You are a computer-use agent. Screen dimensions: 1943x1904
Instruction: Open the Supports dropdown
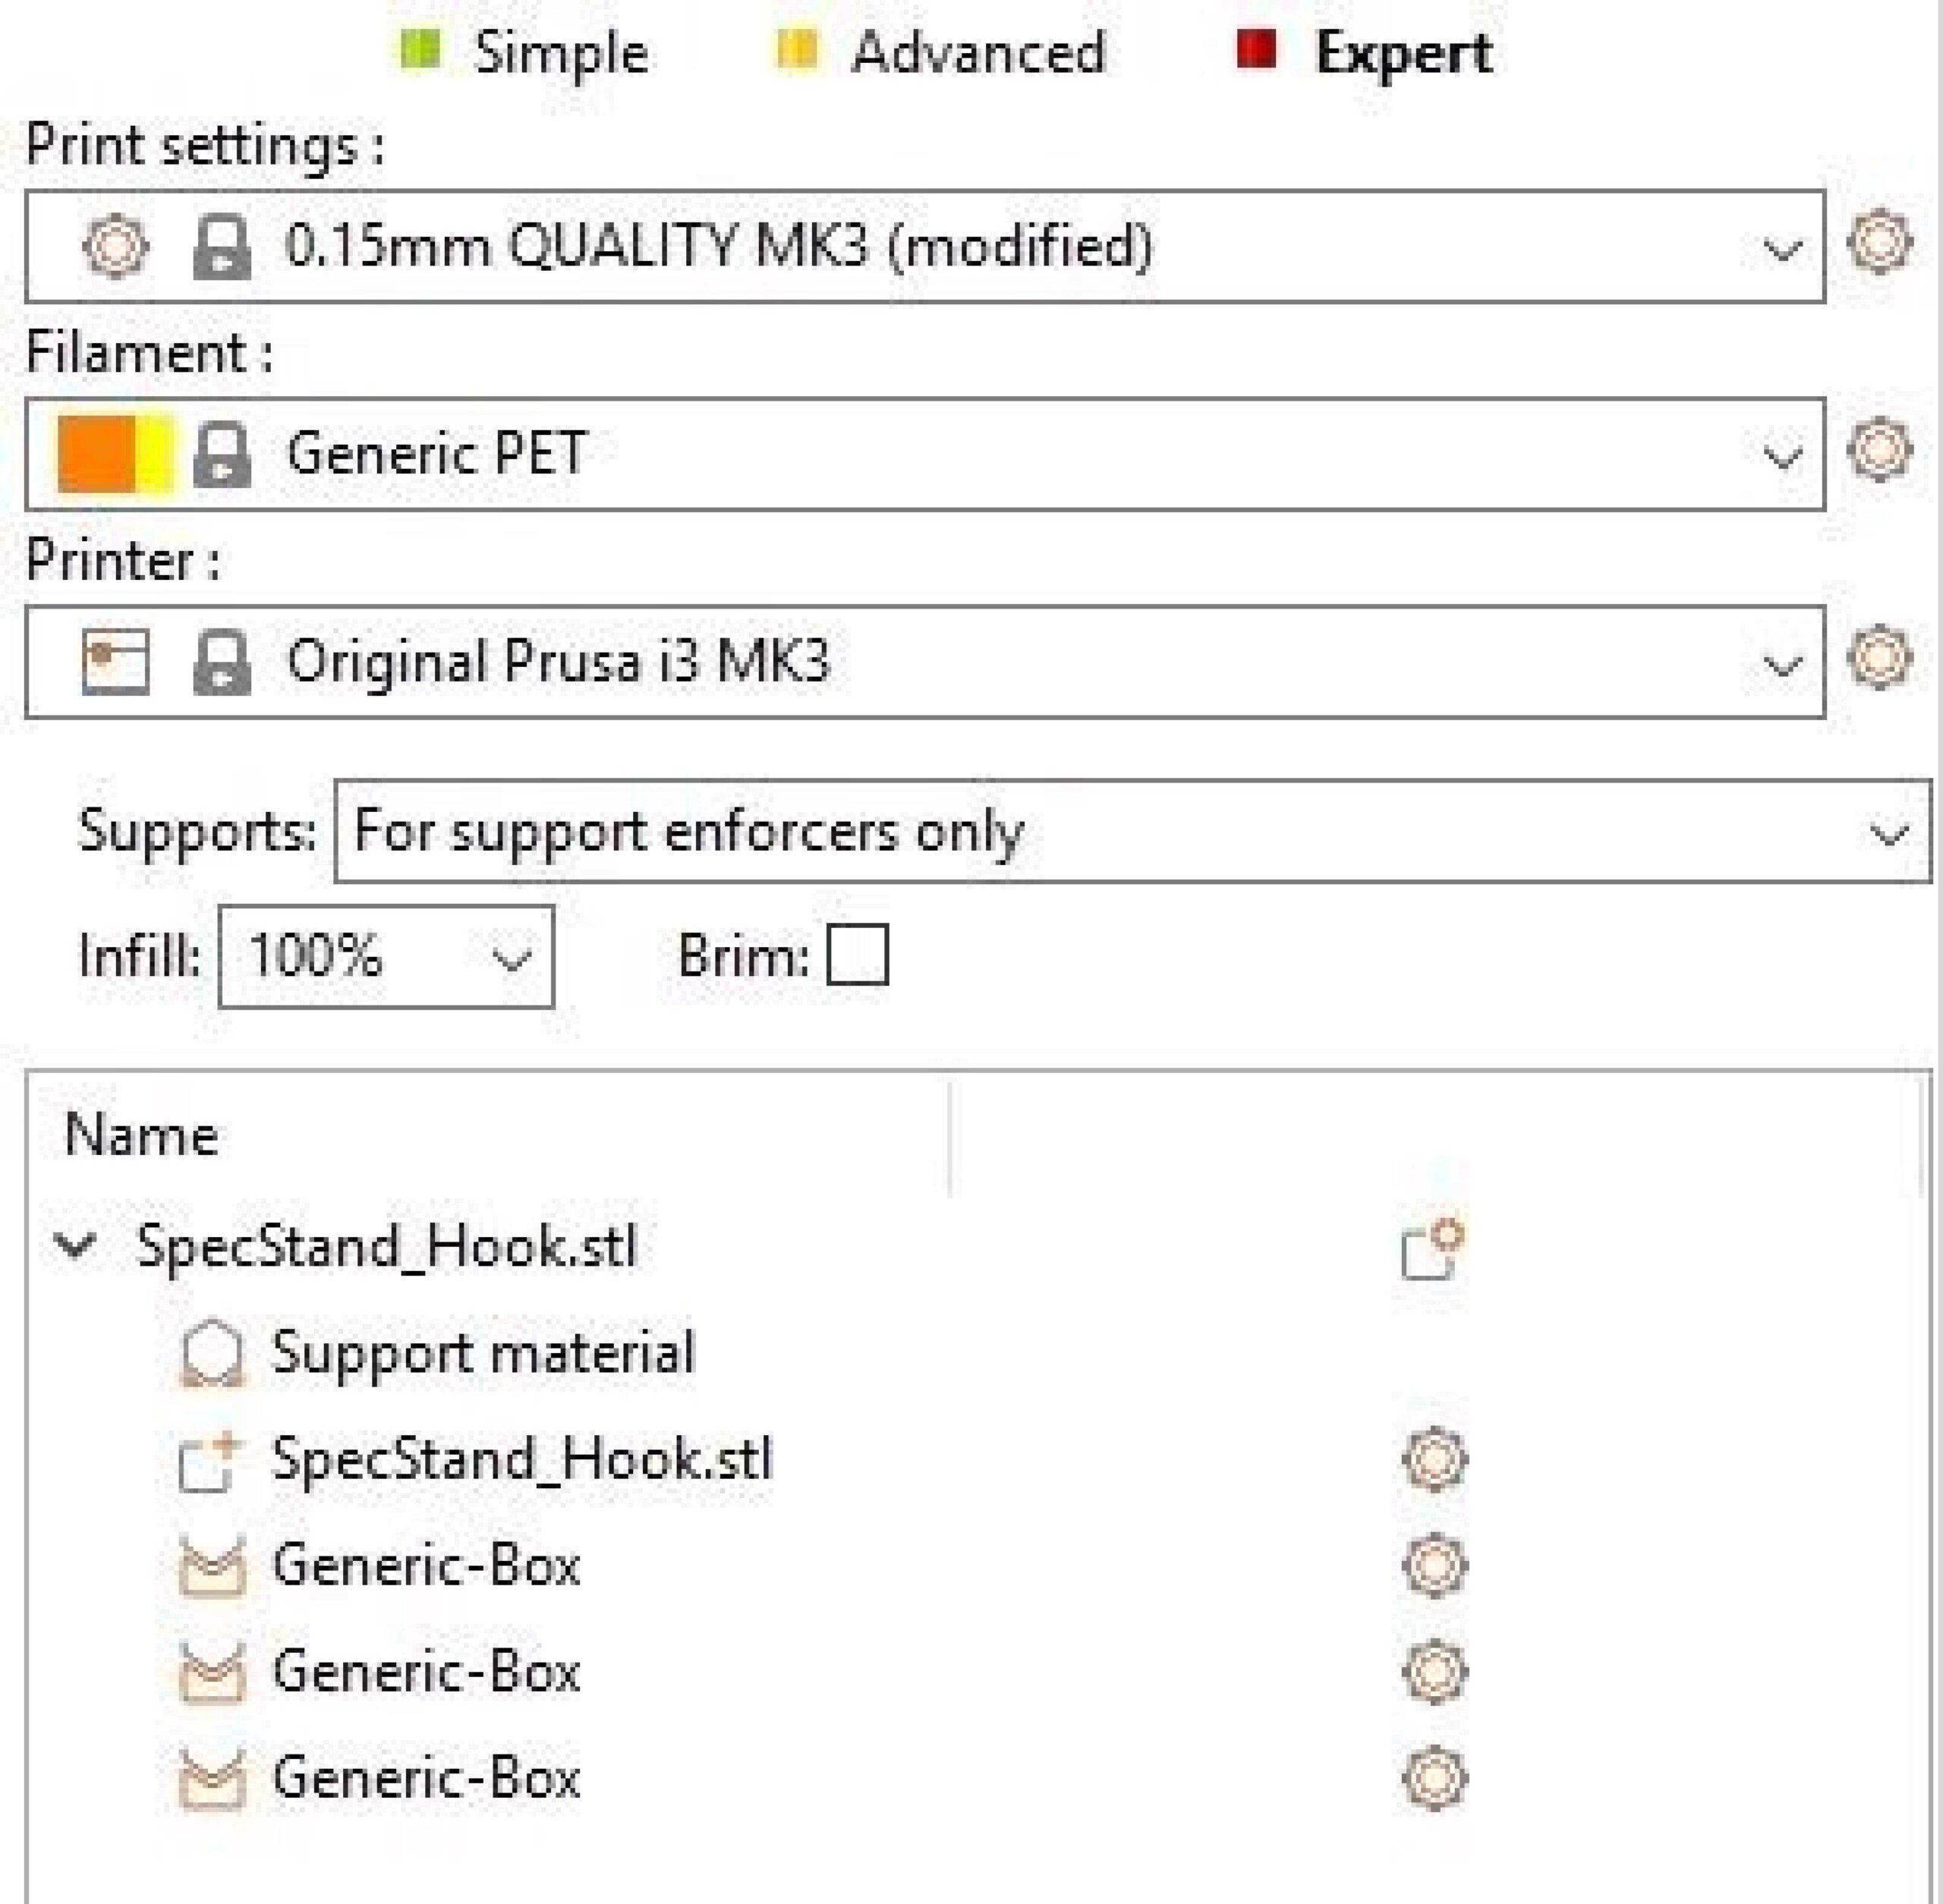1133,831
